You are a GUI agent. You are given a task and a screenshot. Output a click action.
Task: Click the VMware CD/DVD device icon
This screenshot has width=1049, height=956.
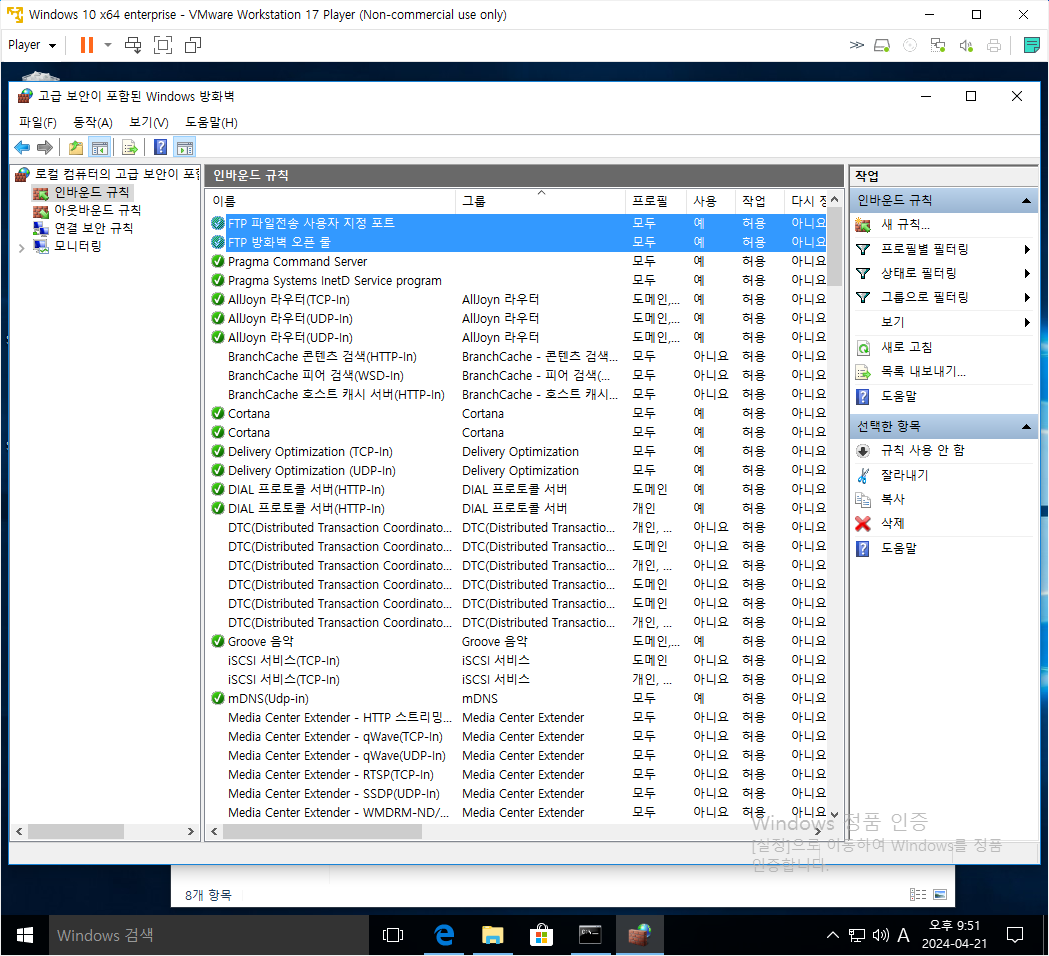tap(910, 45)
